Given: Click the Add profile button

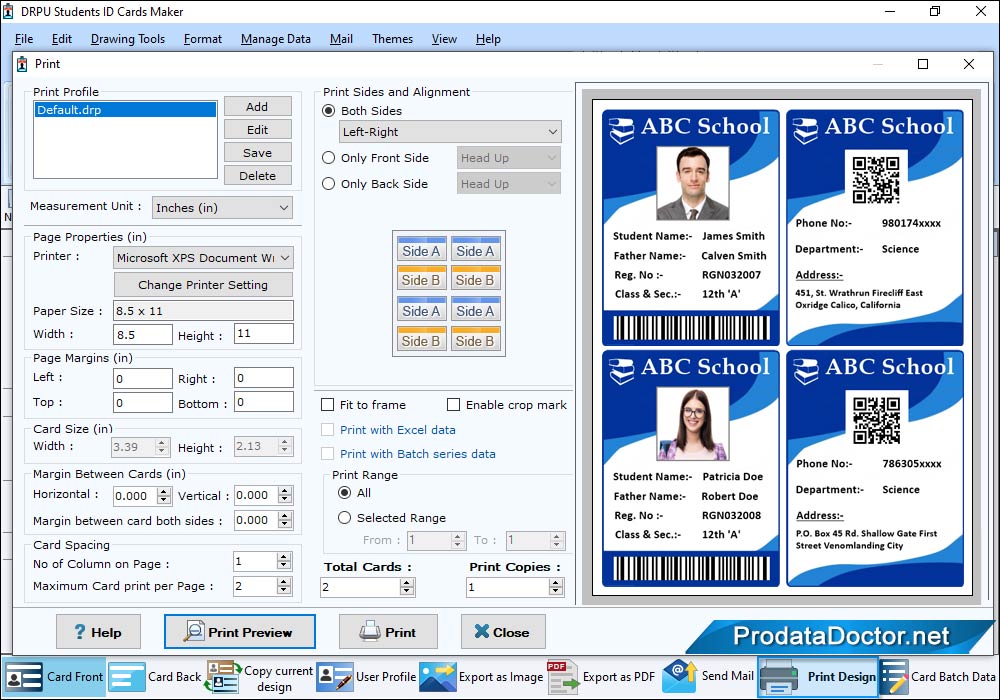Looking at the screenshot, I should click(x=258, y=106).
